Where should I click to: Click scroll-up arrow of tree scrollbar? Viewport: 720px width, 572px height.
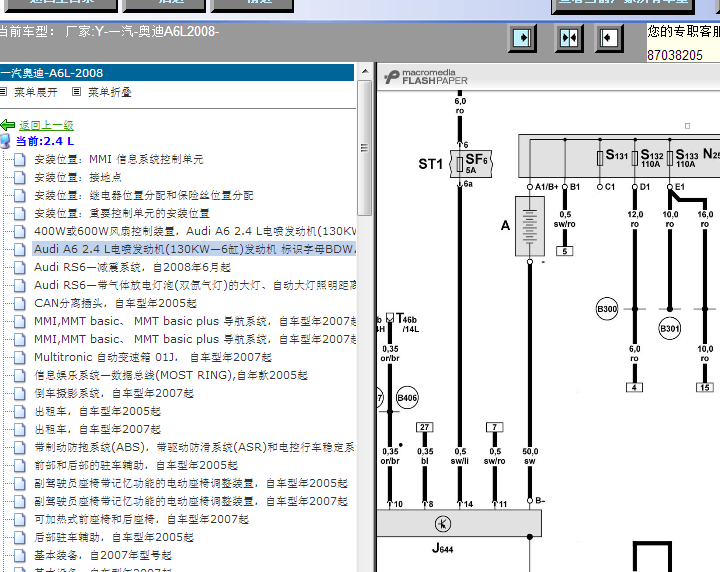pos(365,71)
